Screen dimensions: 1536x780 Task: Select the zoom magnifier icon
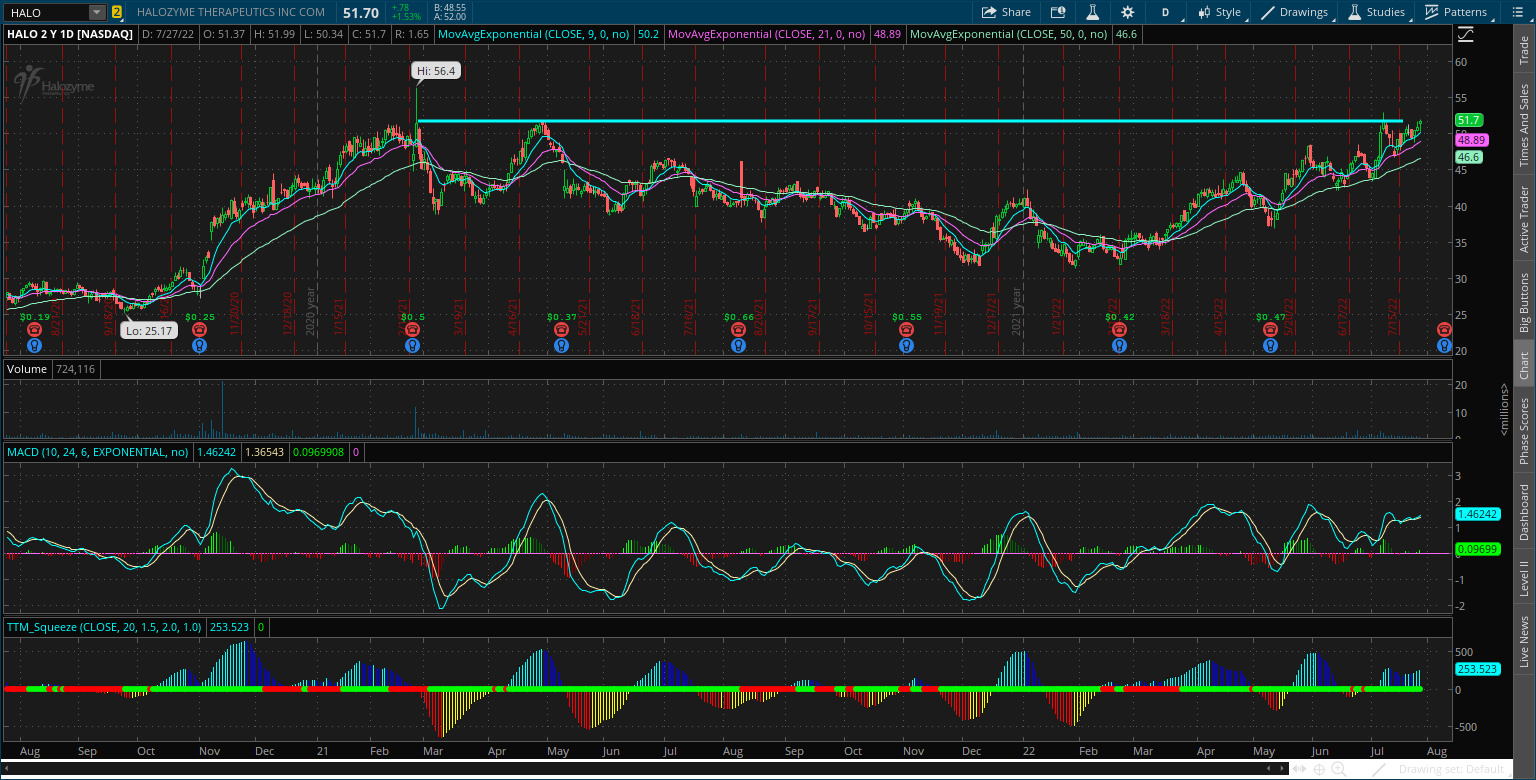click(1340, 769)
